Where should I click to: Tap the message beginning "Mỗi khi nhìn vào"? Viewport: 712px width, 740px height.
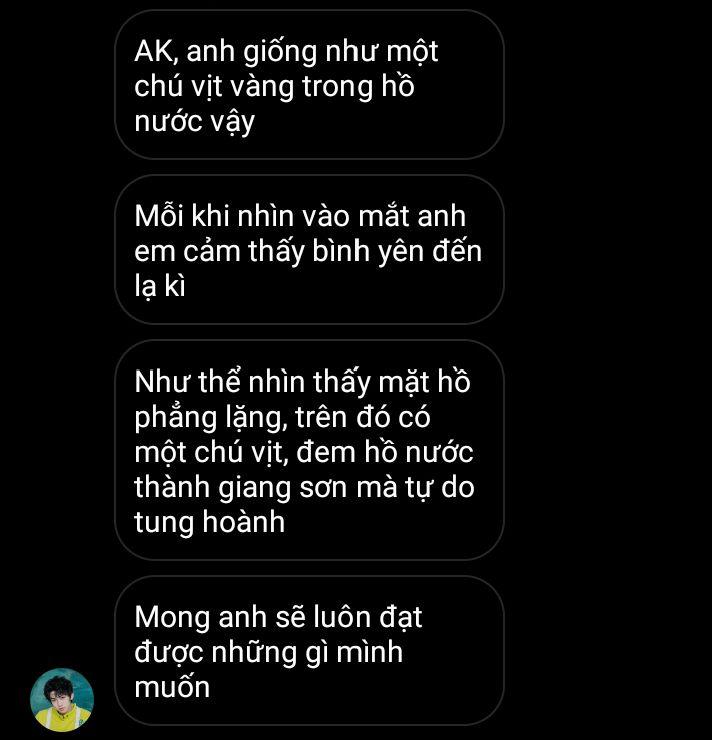[310, 250]
